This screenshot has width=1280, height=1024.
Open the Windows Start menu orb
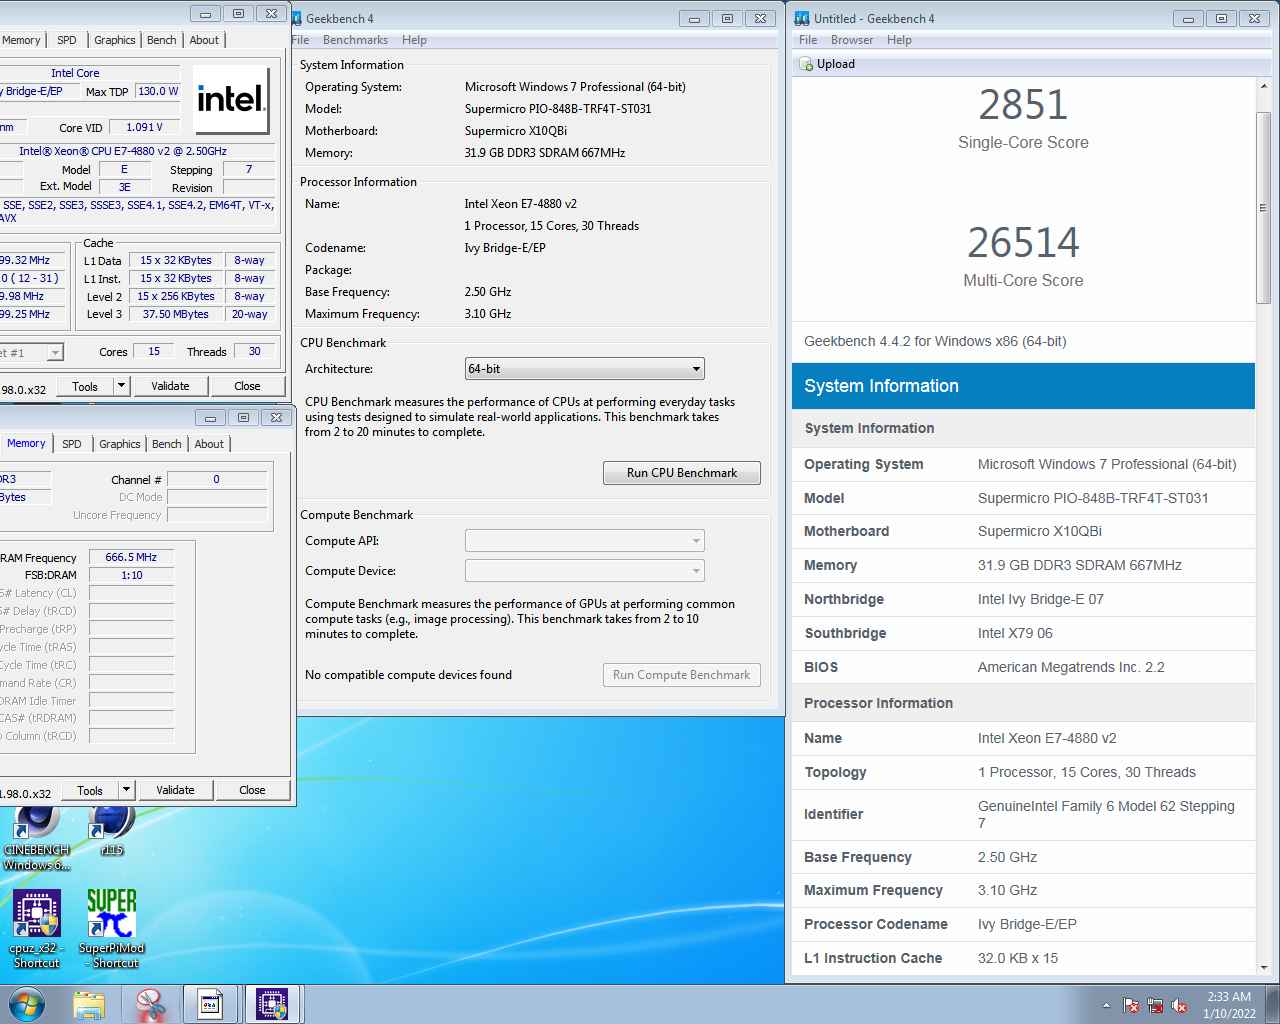pyautogui.click(x=26, y=1004)
